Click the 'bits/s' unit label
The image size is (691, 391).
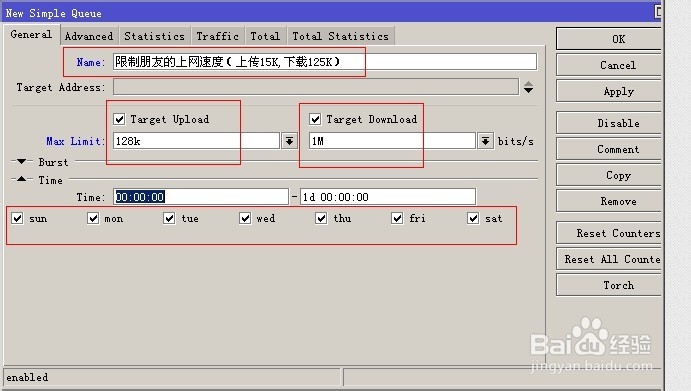click(x=516, y=141)
